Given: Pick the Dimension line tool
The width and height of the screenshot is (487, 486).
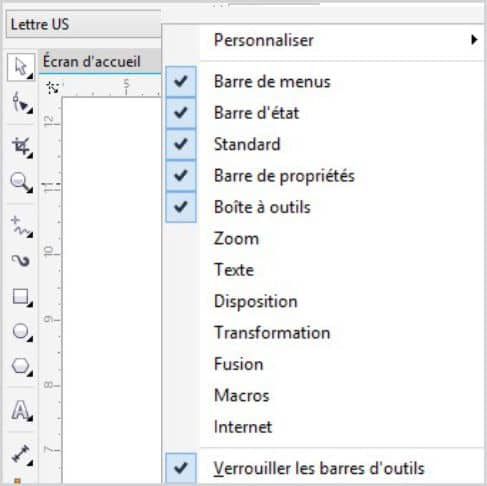Looking at the screenshot, I should tap(21, 455).
